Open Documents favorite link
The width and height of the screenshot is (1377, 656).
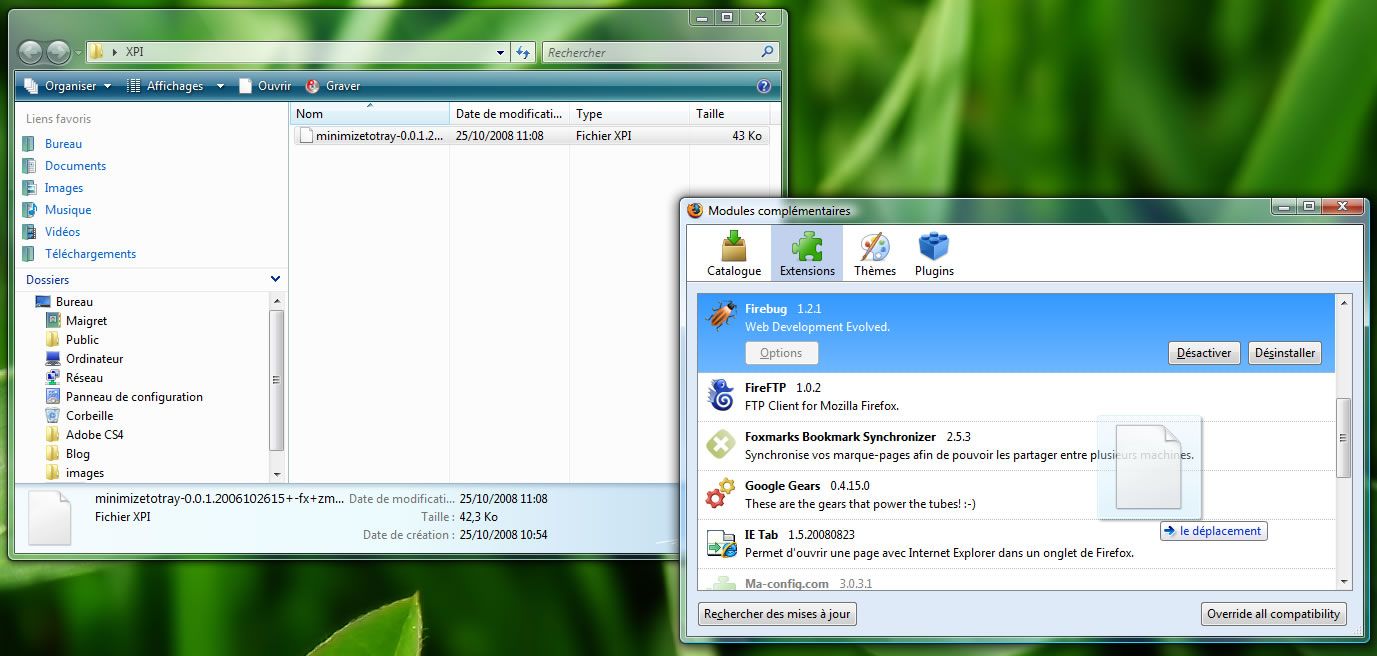[x=75, y=166]
